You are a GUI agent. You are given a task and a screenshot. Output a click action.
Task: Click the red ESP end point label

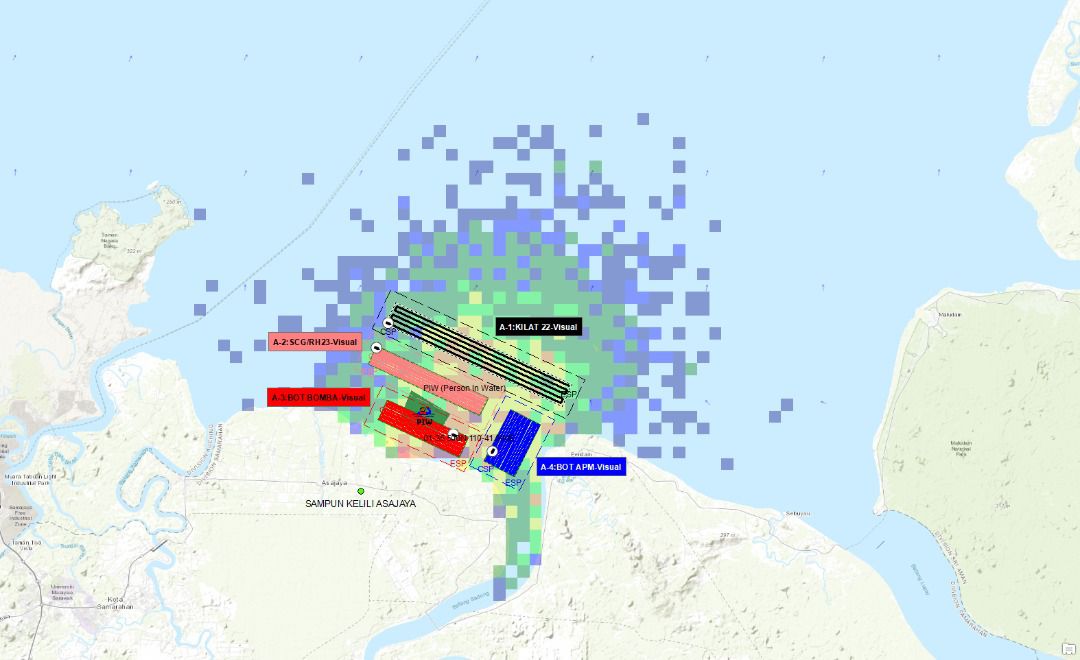click(x=458, y=464)
